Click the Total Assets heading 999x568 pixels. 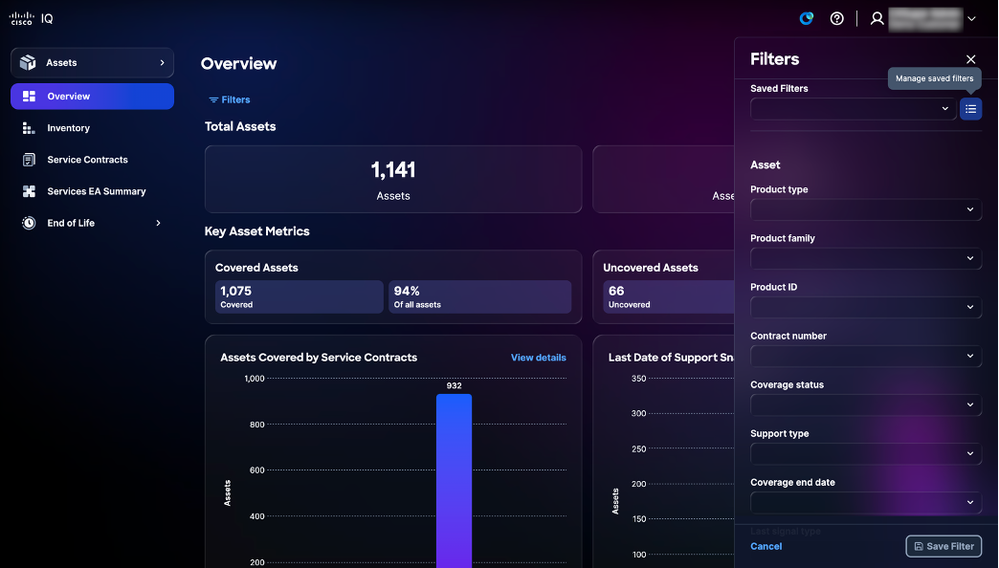tap(240, 127)
